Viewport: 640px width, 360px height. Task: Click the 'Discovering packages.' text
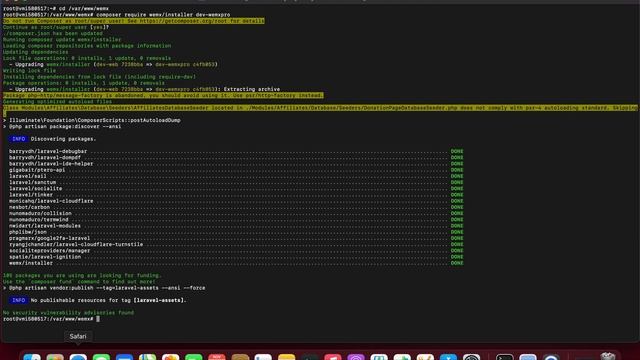(63, 139)
